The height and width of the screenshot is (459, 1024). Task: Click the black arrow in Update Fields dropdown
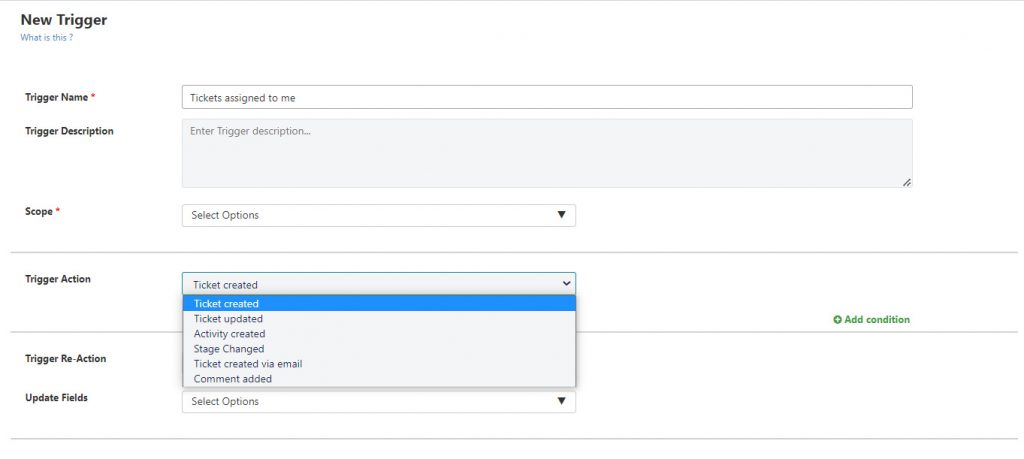click(x=561, y=401)
